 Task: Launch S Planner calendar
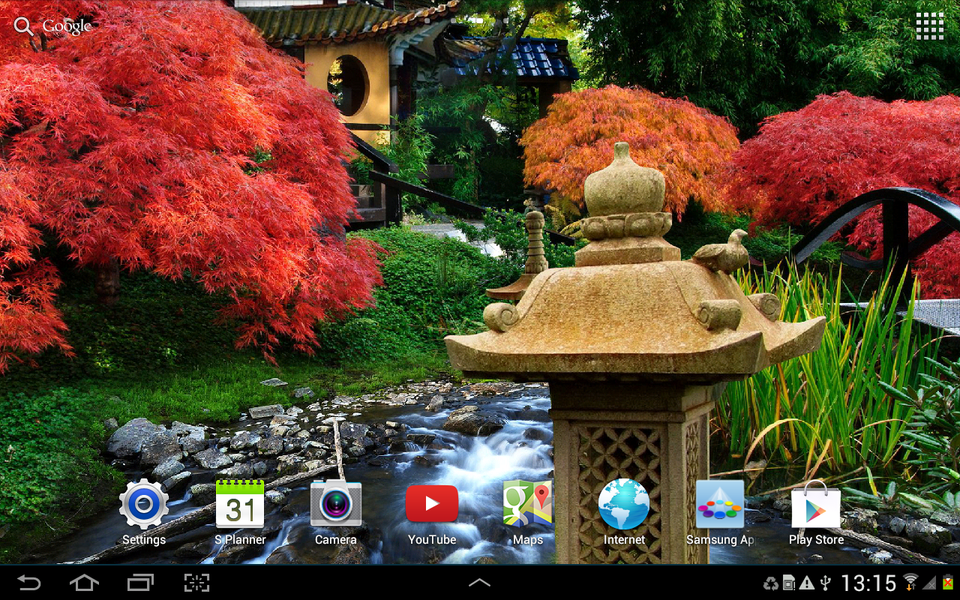(x=240, y=505)
